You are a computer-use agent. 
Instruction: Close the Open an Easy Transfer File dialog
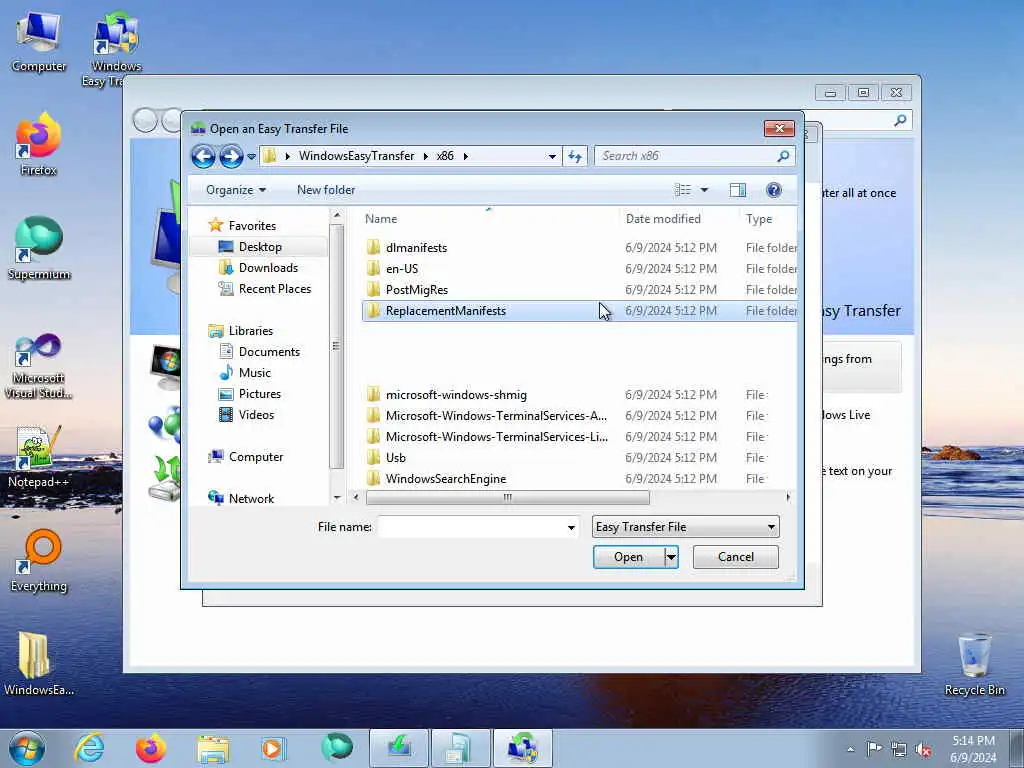(779, 129)
